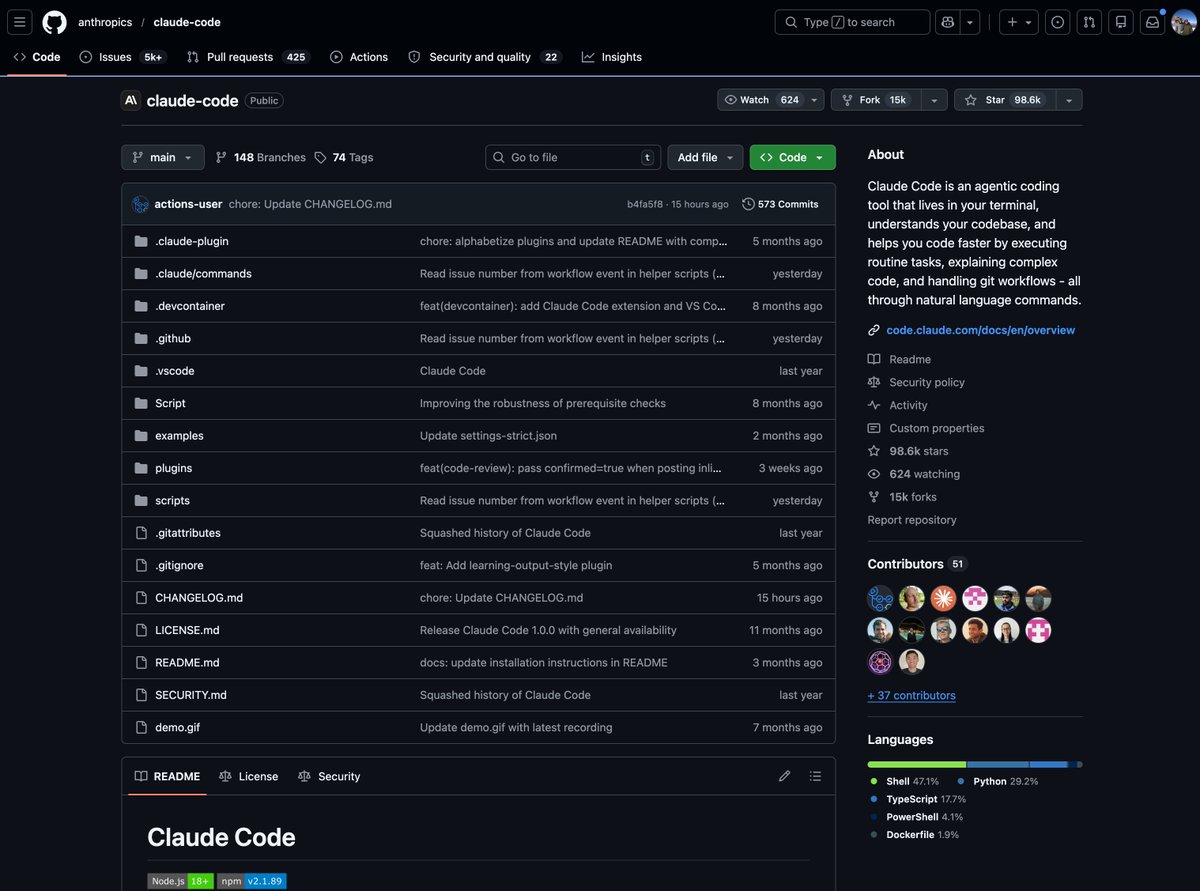The height and width of the screenshot is (891, 1200).
Task: Open the .devcontainer folder
Action: point(190,306)
